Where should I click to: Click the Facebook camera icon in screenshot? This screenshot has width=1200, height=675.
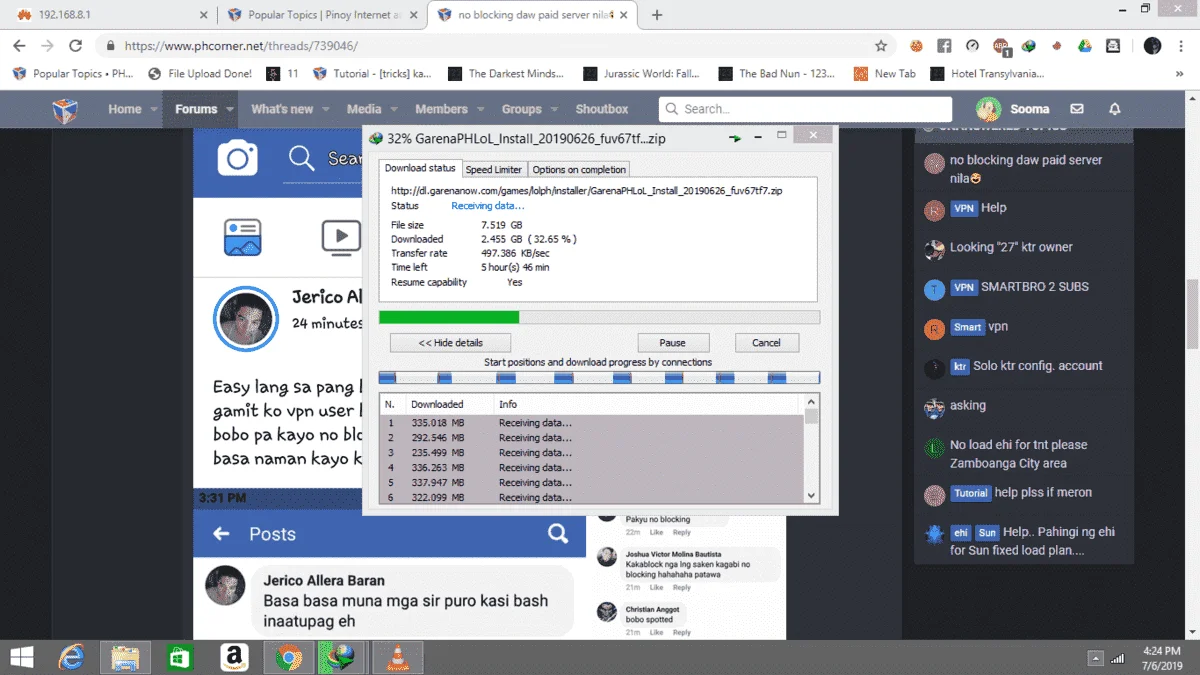[238, 158]
